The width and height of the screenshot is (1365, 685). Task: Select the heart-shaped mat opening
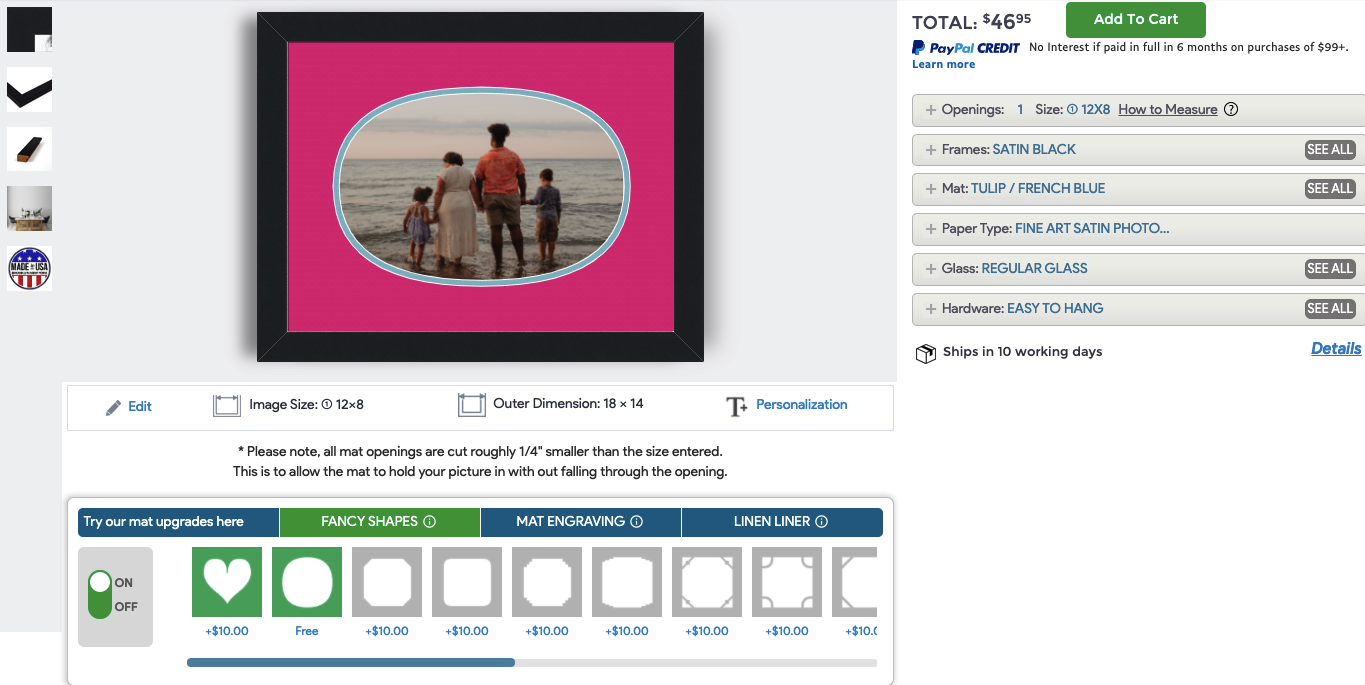[x=227, y=581]
